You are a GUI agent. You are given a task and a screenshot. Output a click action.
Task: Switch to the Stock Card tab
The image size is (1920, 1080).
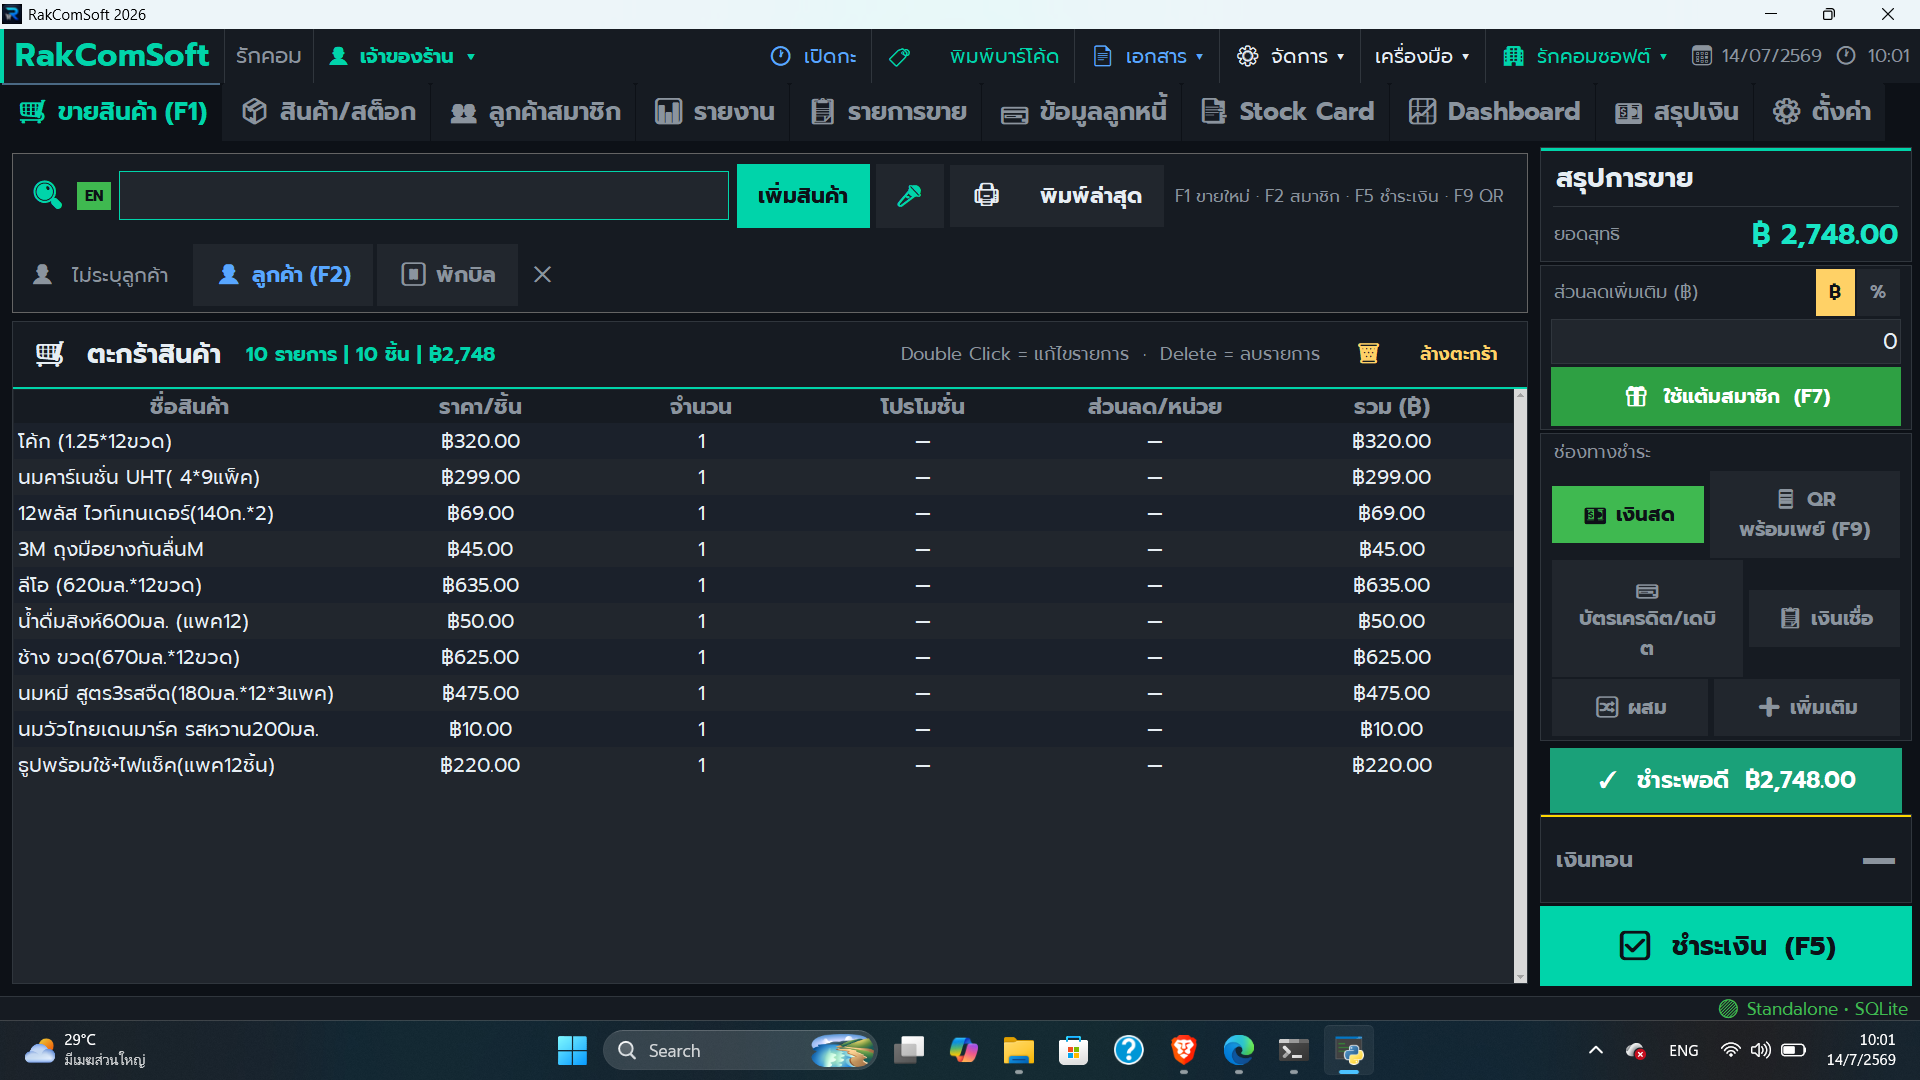pos(1288,111)
